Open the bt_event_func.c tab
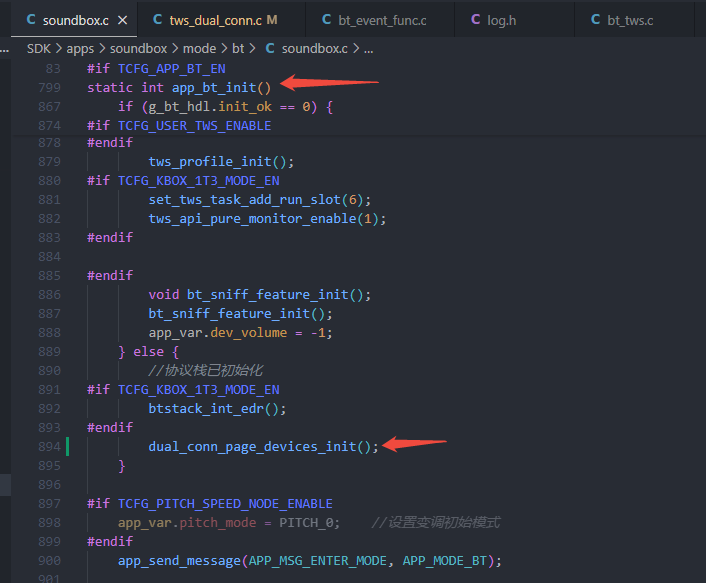This screenshot has width=706, height=583. (x=382, y=20)
